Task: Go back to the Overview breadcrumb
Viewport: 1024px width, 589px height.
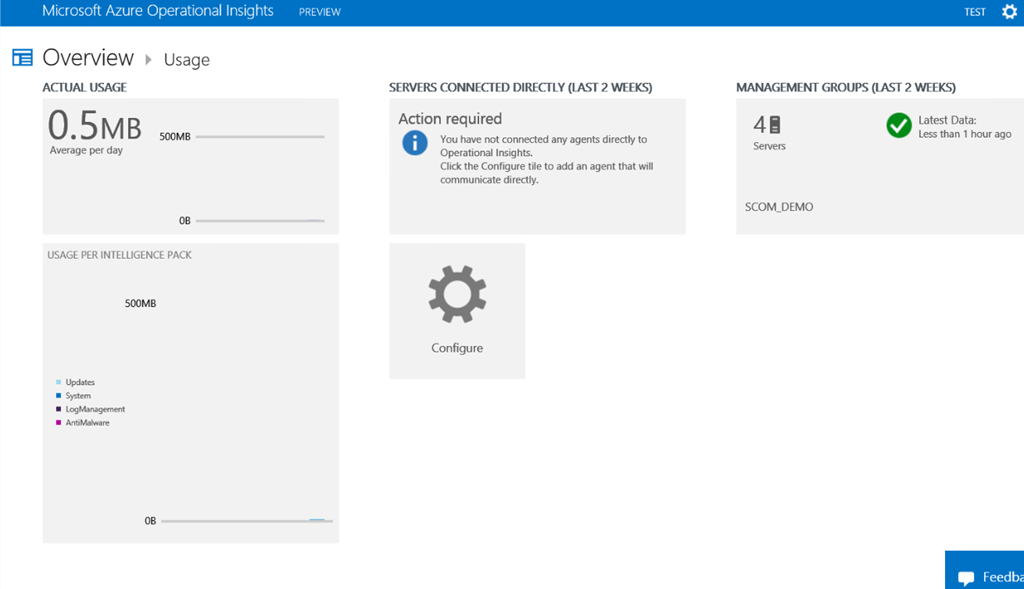Action: pyautogui.click(x=88, y=58)
